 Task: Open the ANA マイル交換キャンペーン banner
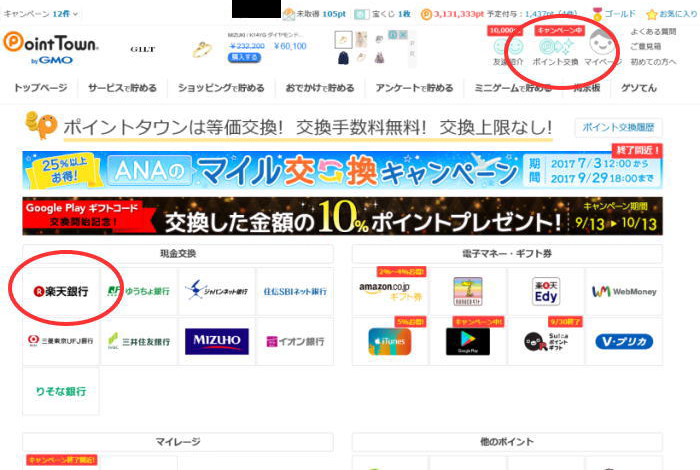[x=342, y=170]
